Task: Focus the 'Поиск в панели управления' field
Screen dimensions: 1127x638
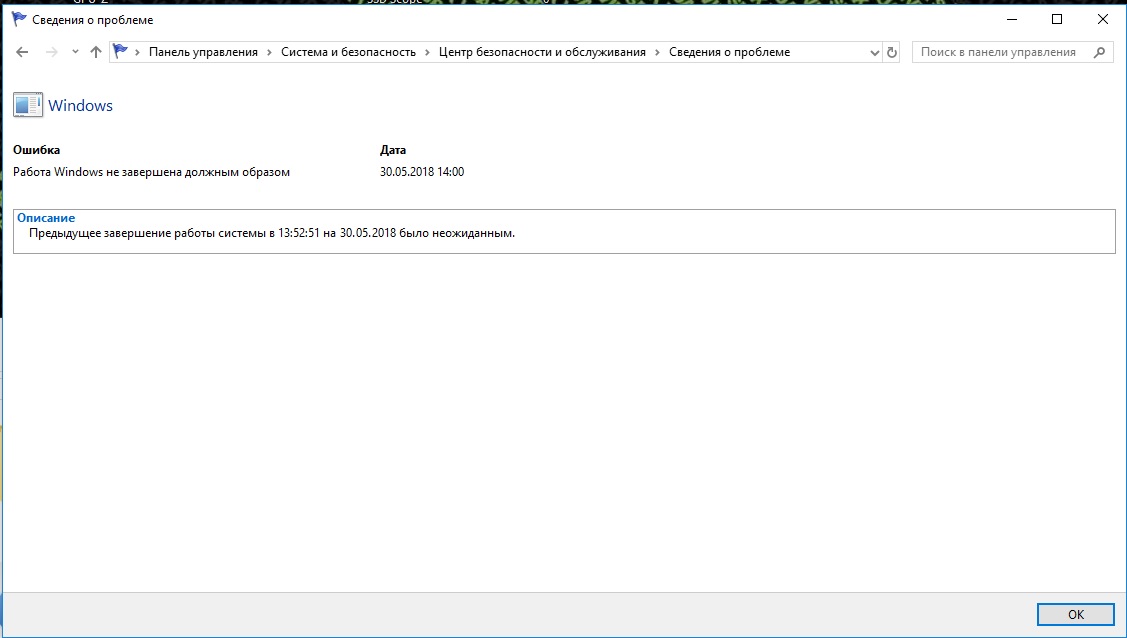Action: tap(1013, 52)
